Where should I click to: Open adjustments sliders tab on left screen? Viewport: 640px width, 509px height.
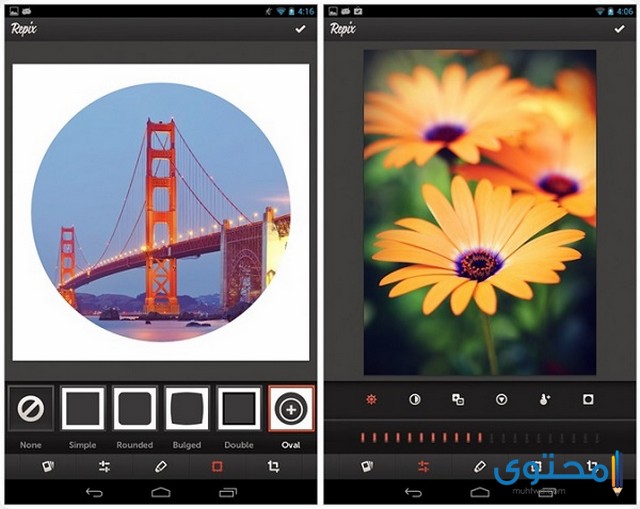click(104, 466)
